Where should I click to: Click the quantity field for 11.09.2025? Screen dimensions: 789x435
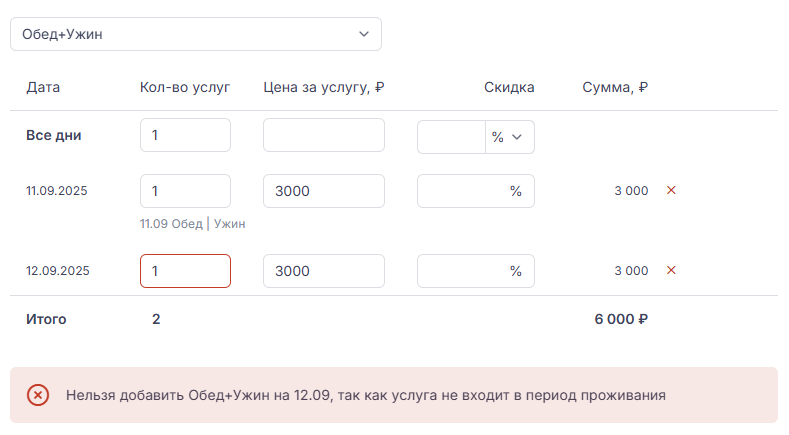185,191
